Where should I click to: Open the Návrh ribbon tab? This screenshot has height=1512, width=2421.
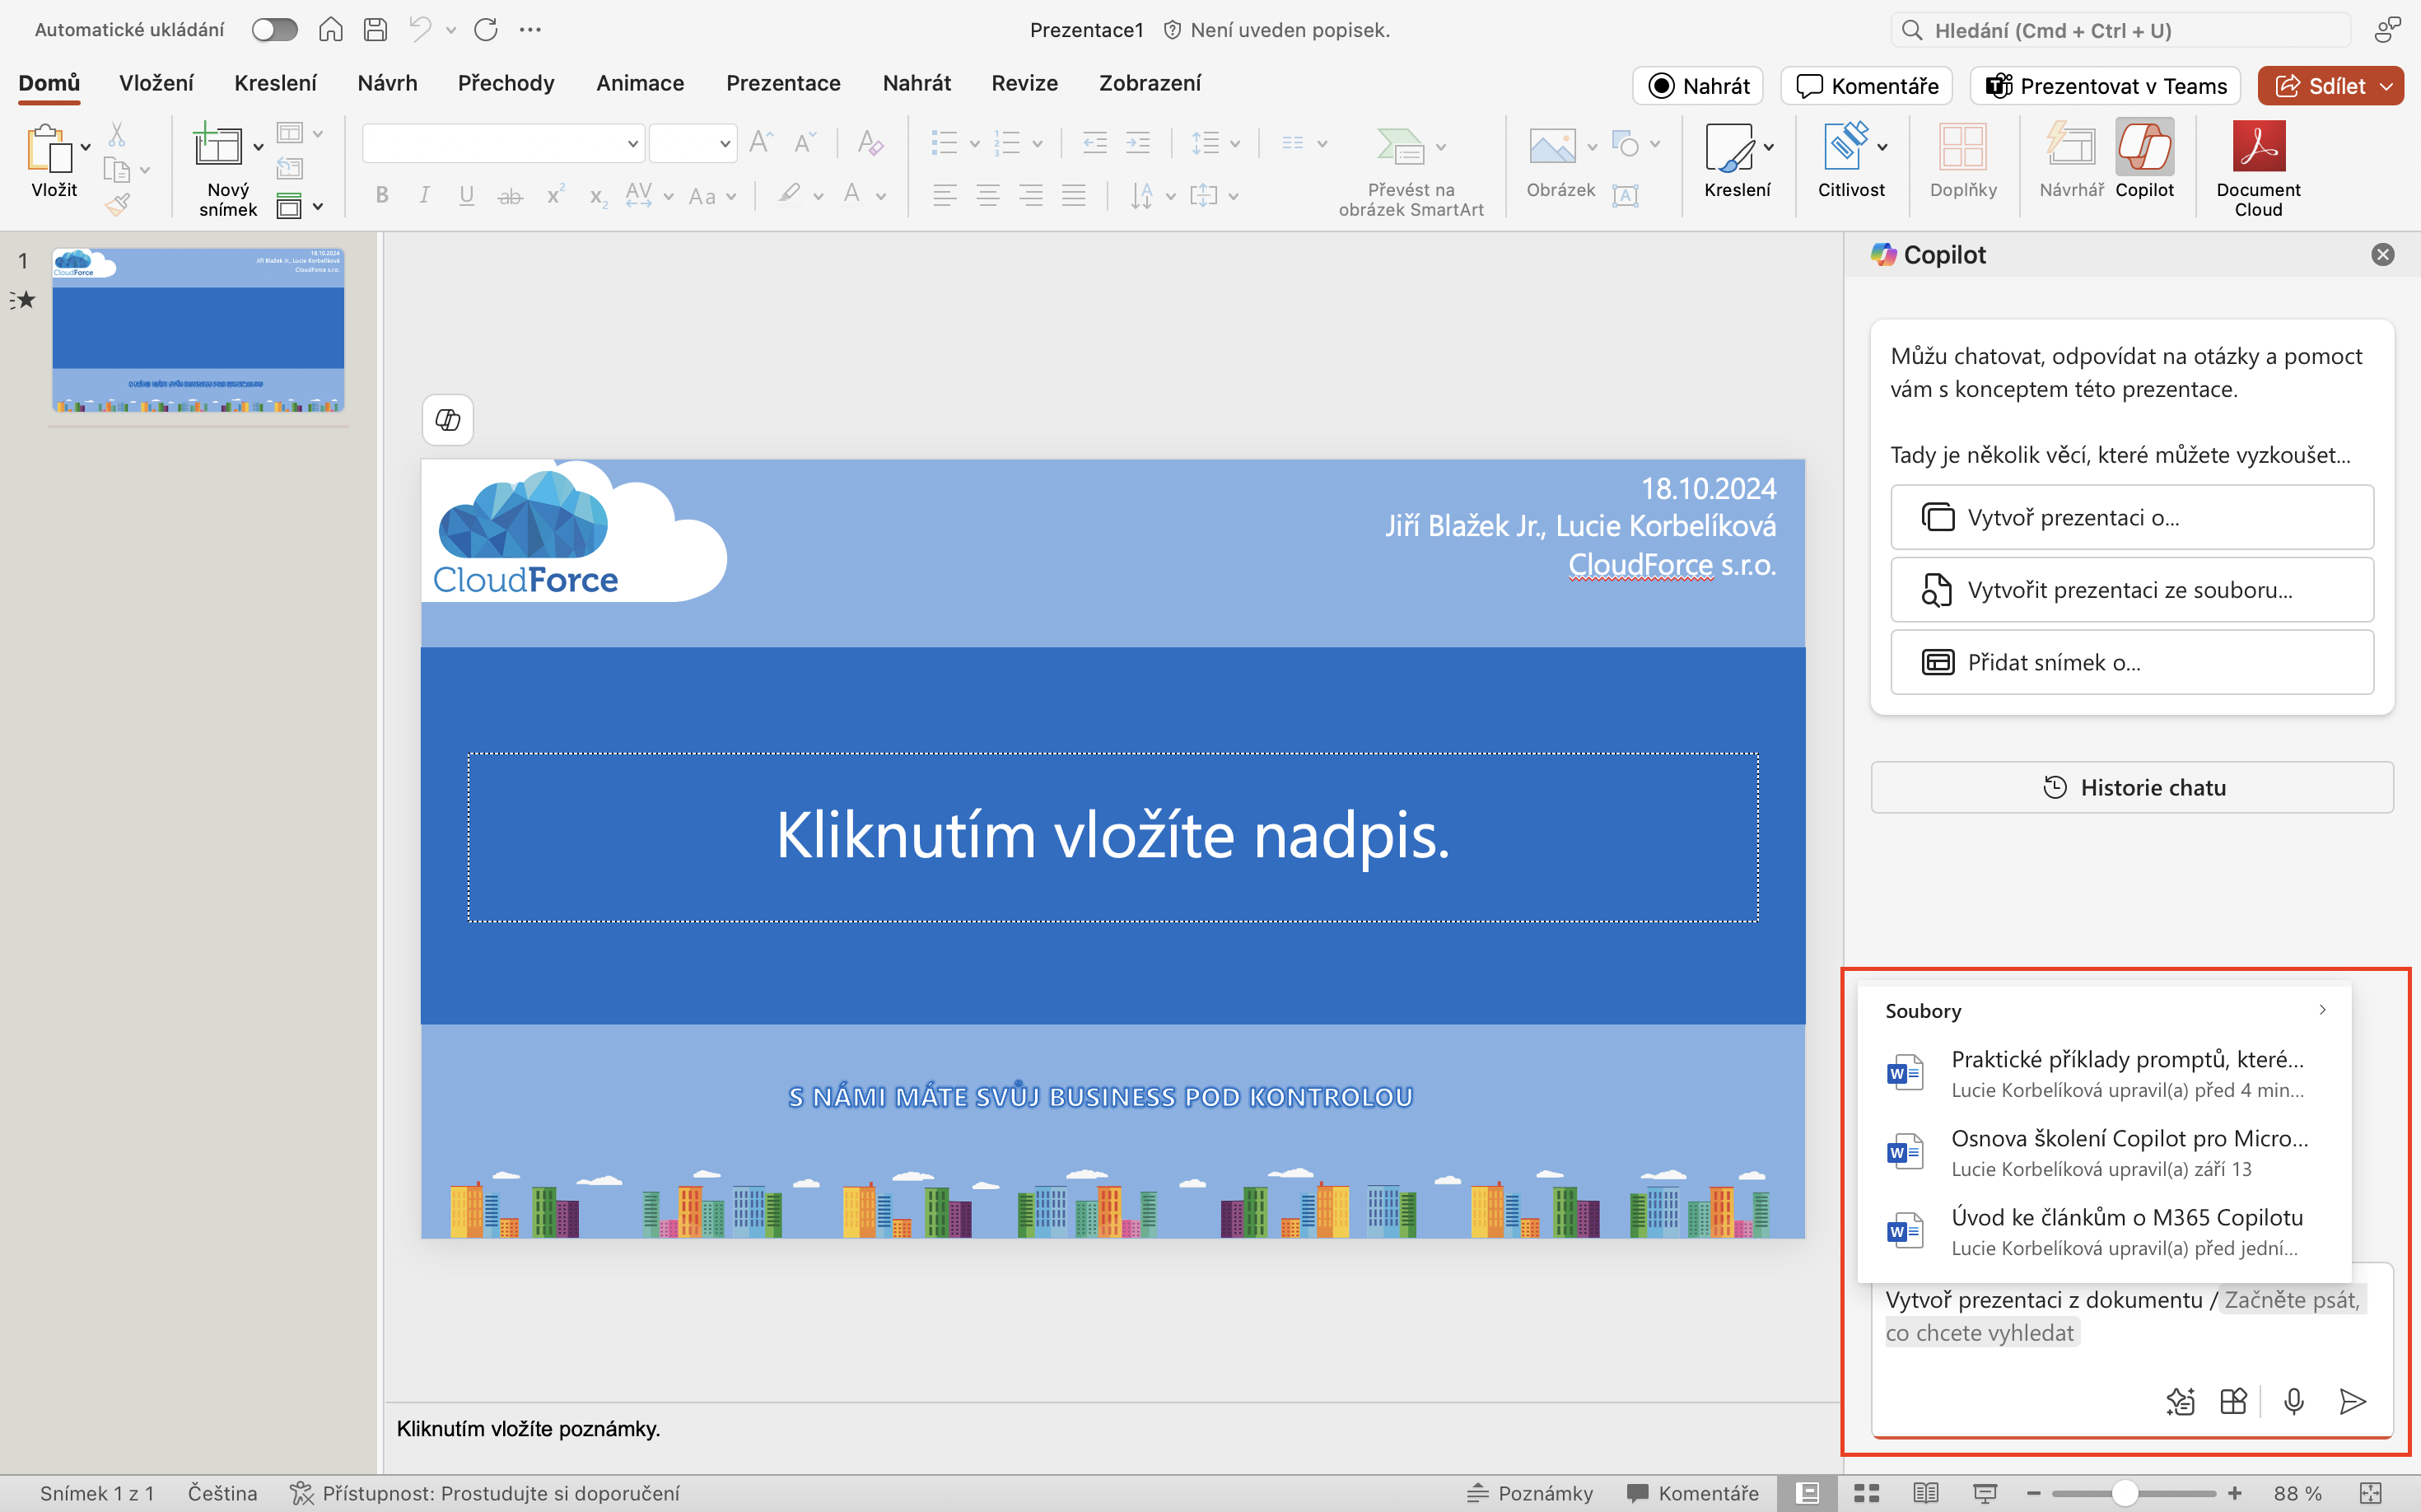click(387, 83)
